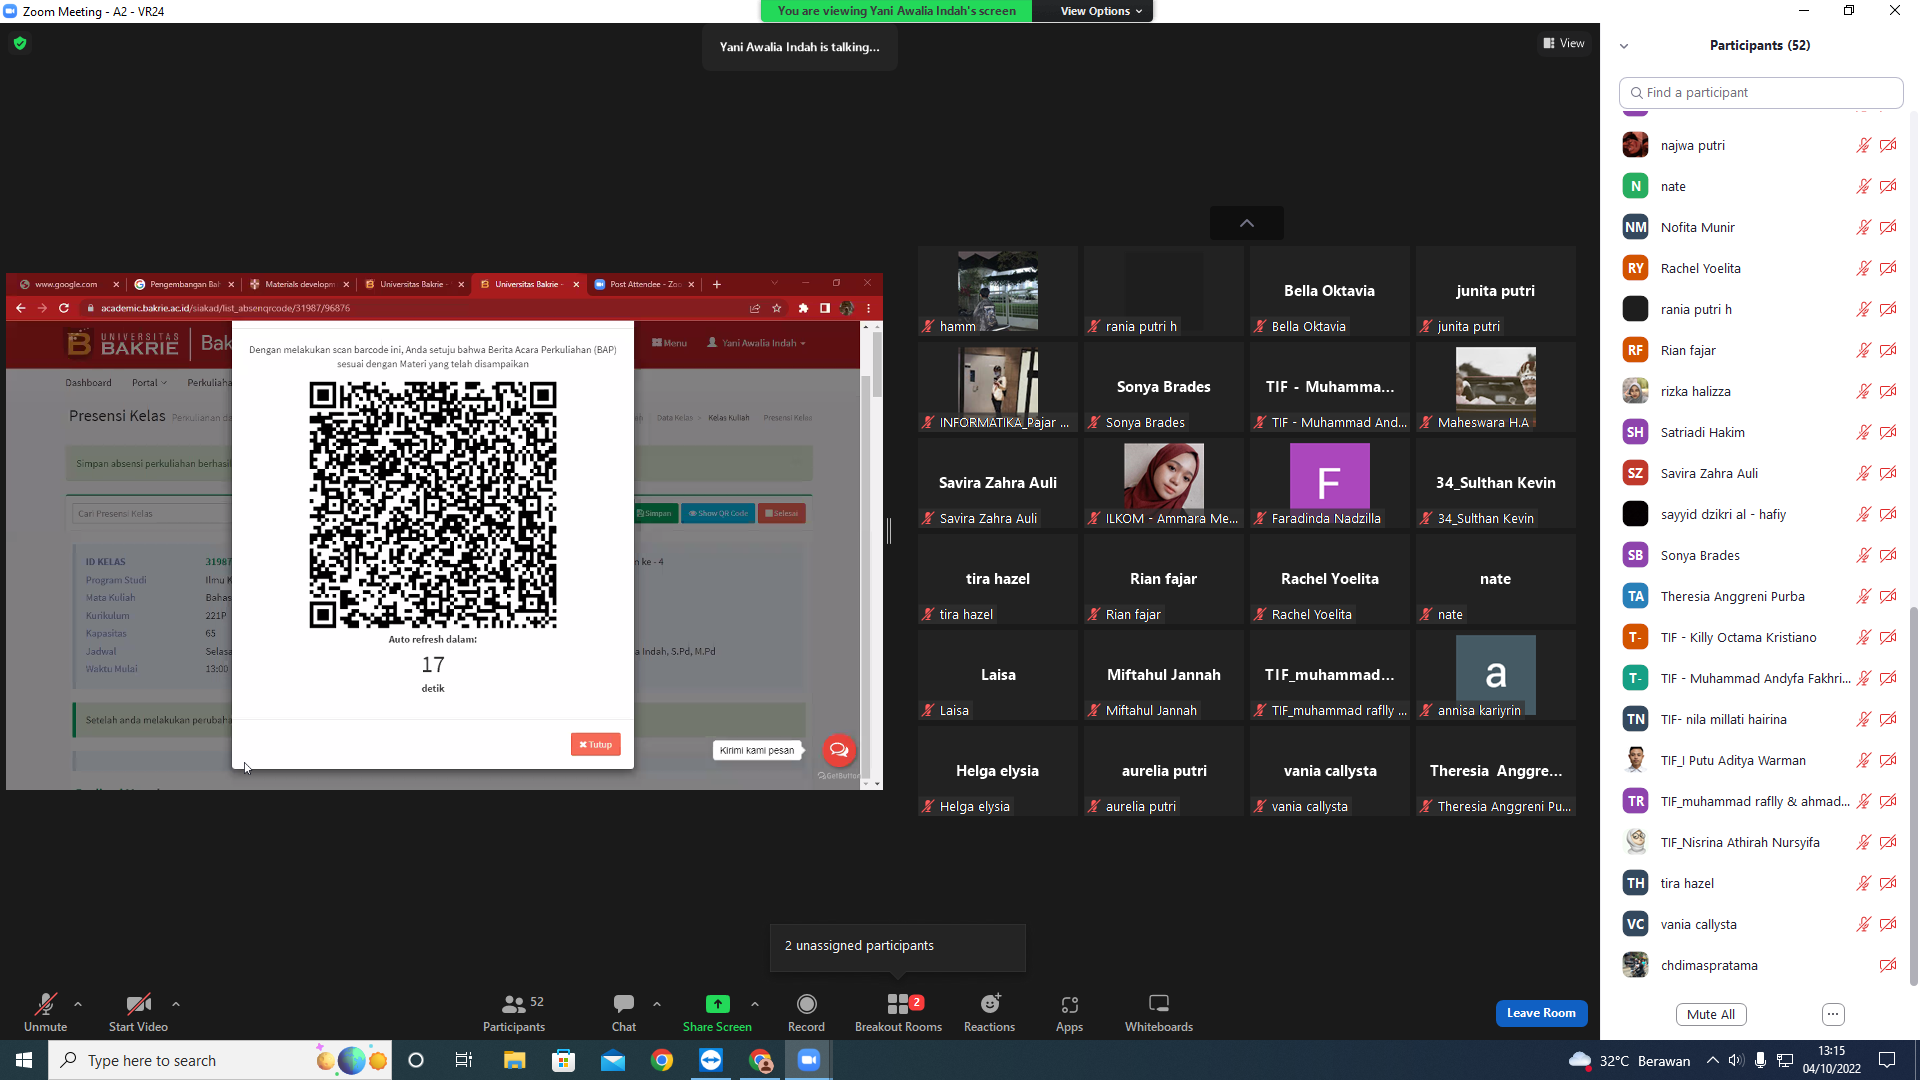Click the green Share Screen icon
1920x1080 pixels.
(717, 1004)
